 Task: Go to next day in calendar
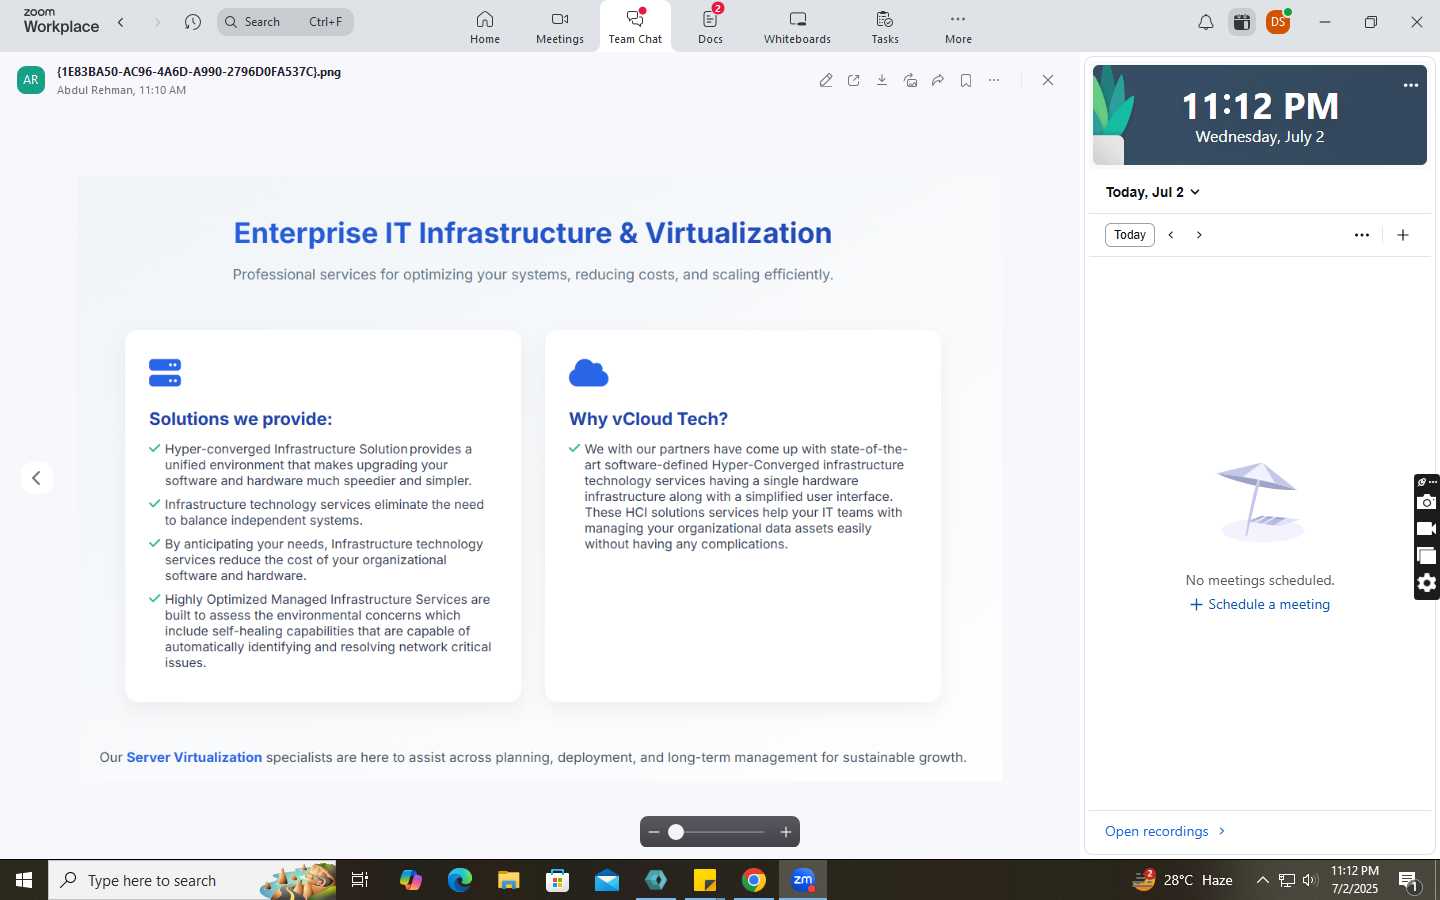(x=1199, y=235)
